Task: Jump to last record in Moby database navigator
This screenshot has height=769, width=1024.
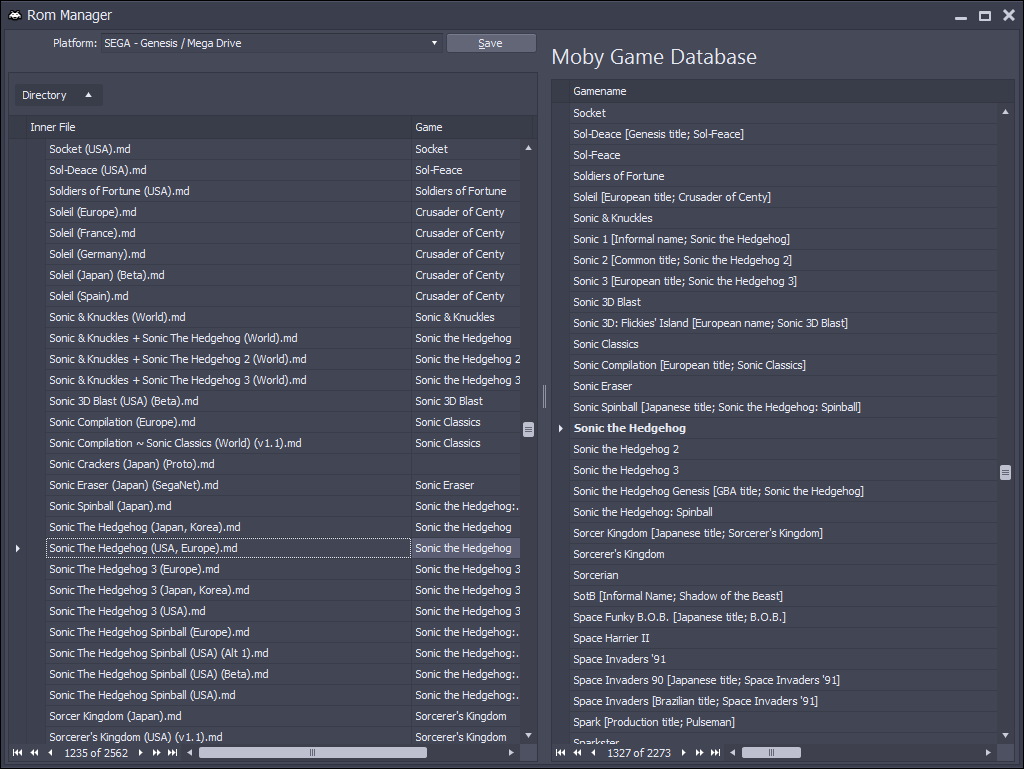Action: tap(715, 752)
